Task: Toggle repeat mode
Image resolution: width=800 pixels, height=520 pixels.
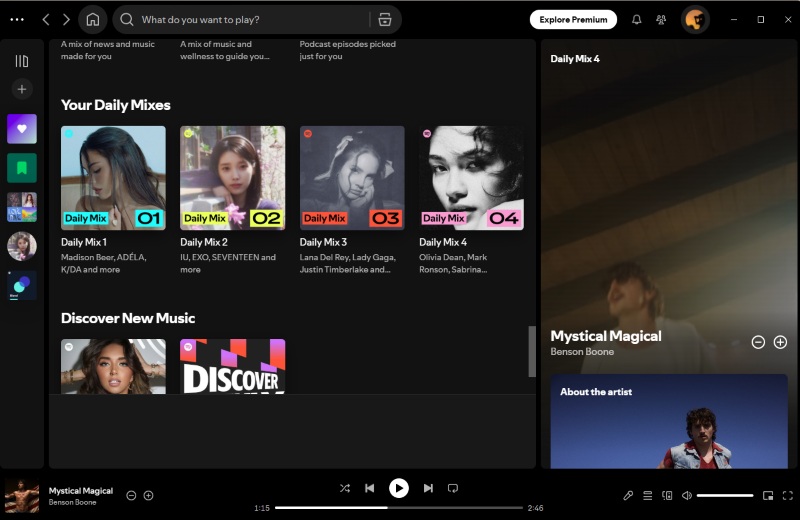Action: pos(453,488)
